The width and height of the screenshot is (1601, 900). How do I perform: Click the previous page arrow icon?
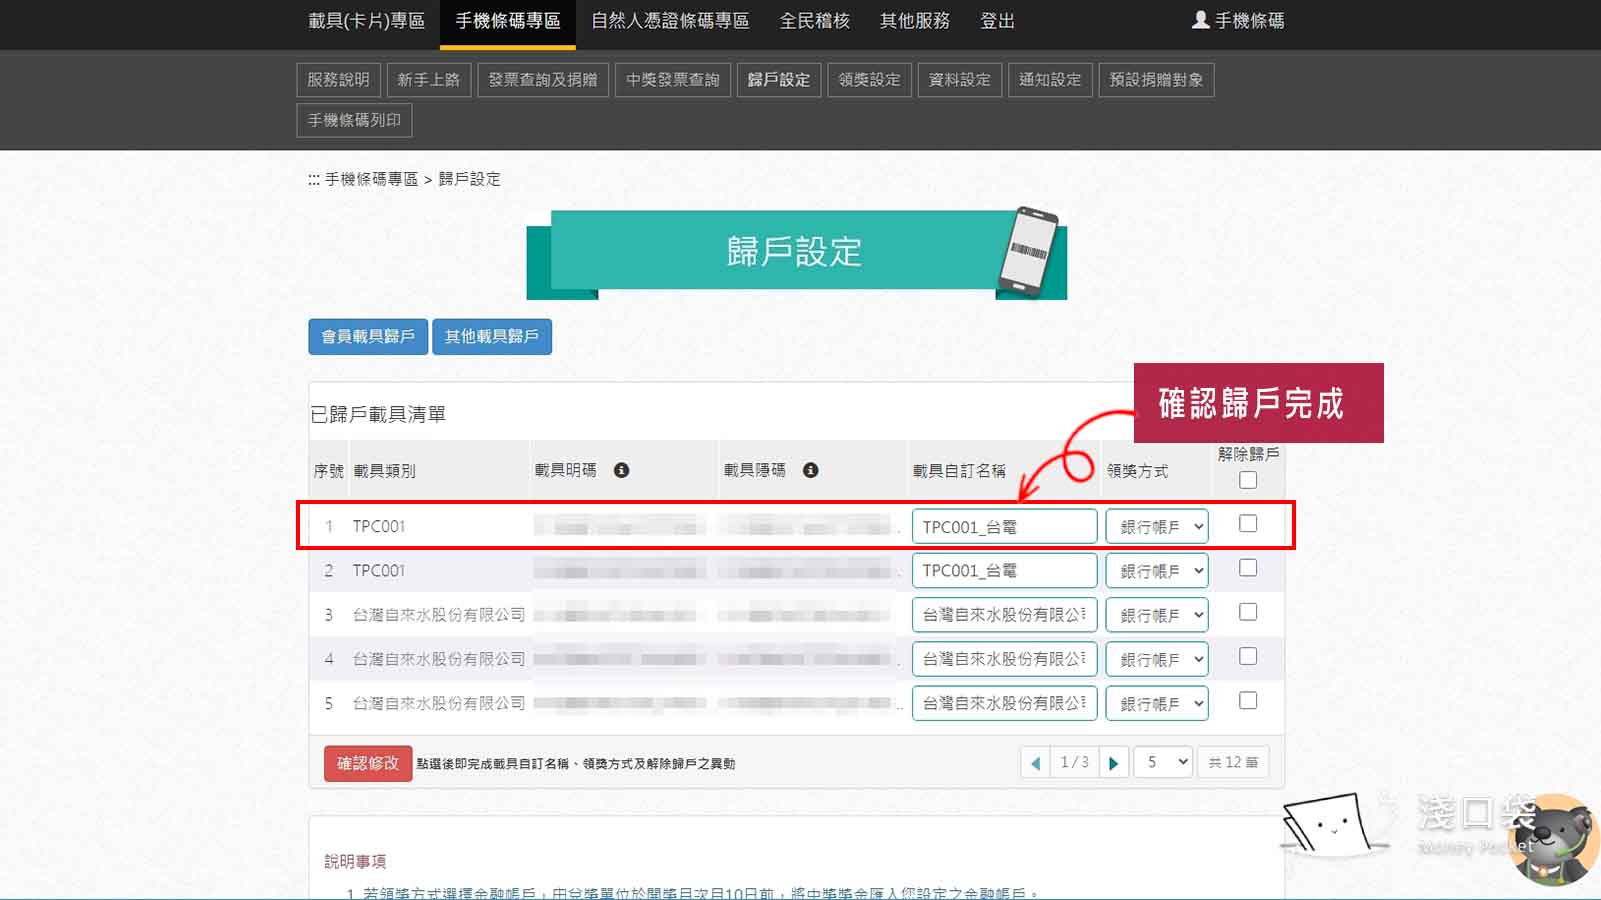[1036, 762]
